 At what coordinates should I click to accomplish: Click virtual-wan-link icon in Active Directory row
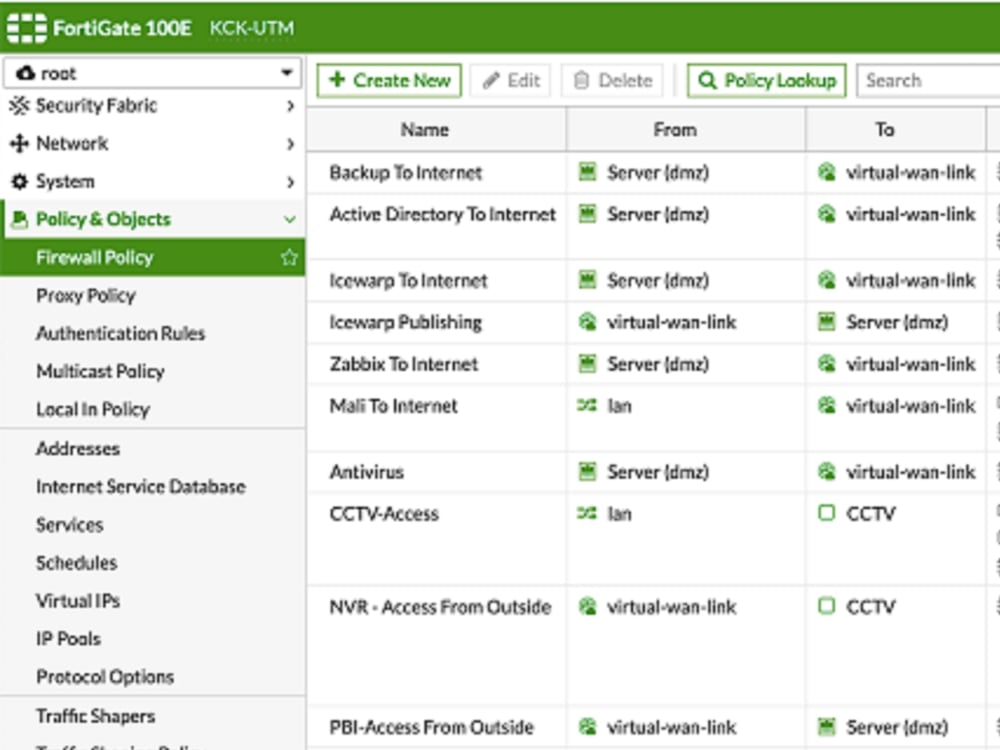pyautogui.click(x=827, y=214)
